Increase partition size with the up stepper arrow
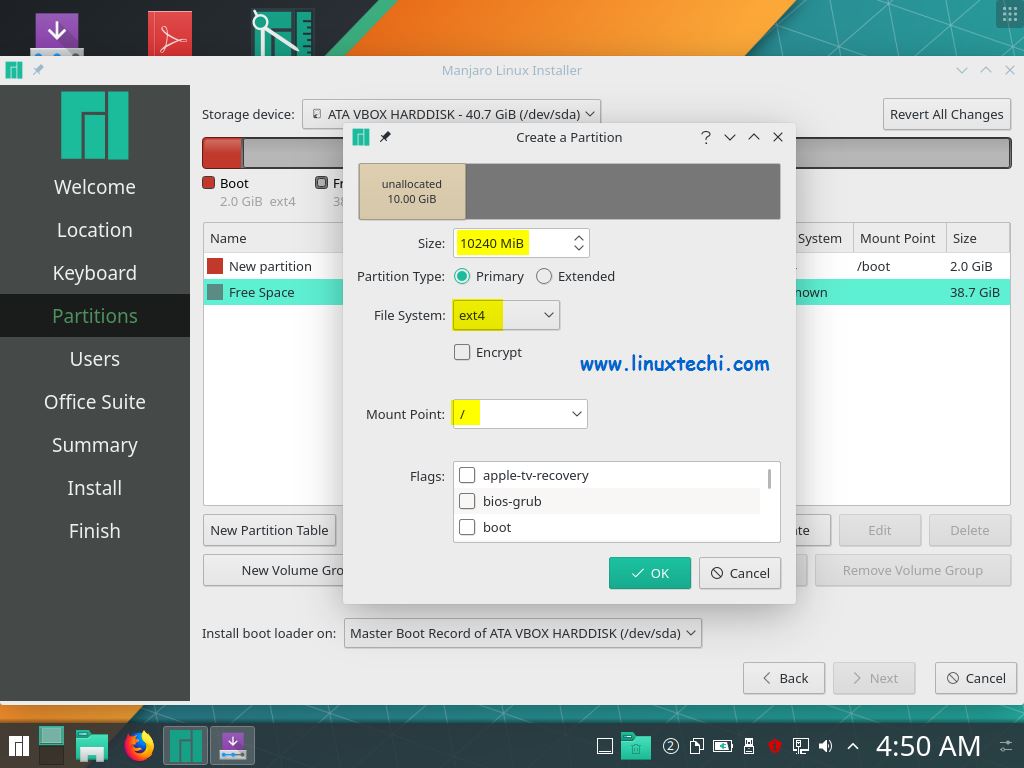The height and width of the screenshot is (768, 1024). (578, 237)
